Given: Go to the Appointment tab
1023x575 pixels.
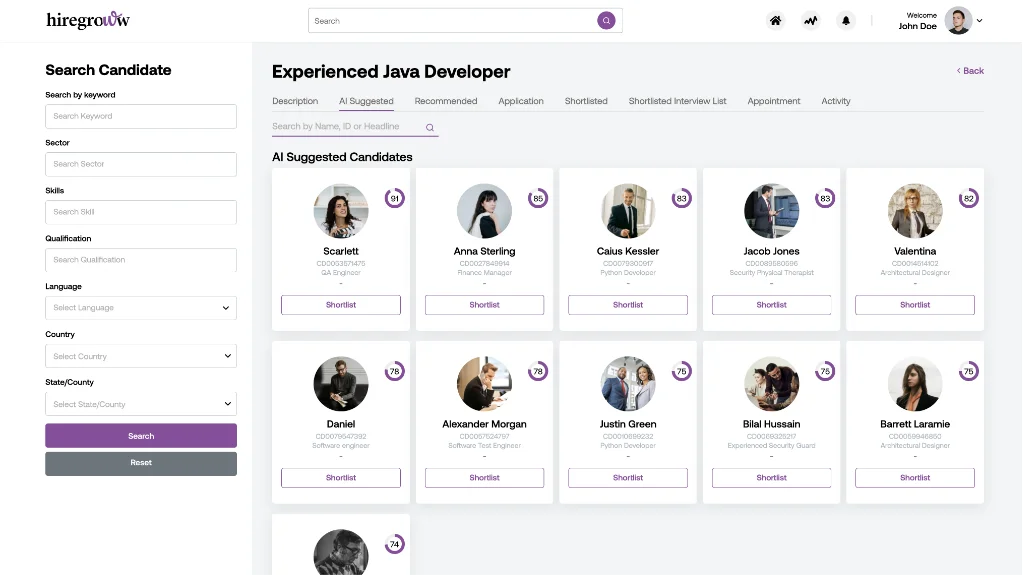Looking at the screenshot, I should [774, 101].
